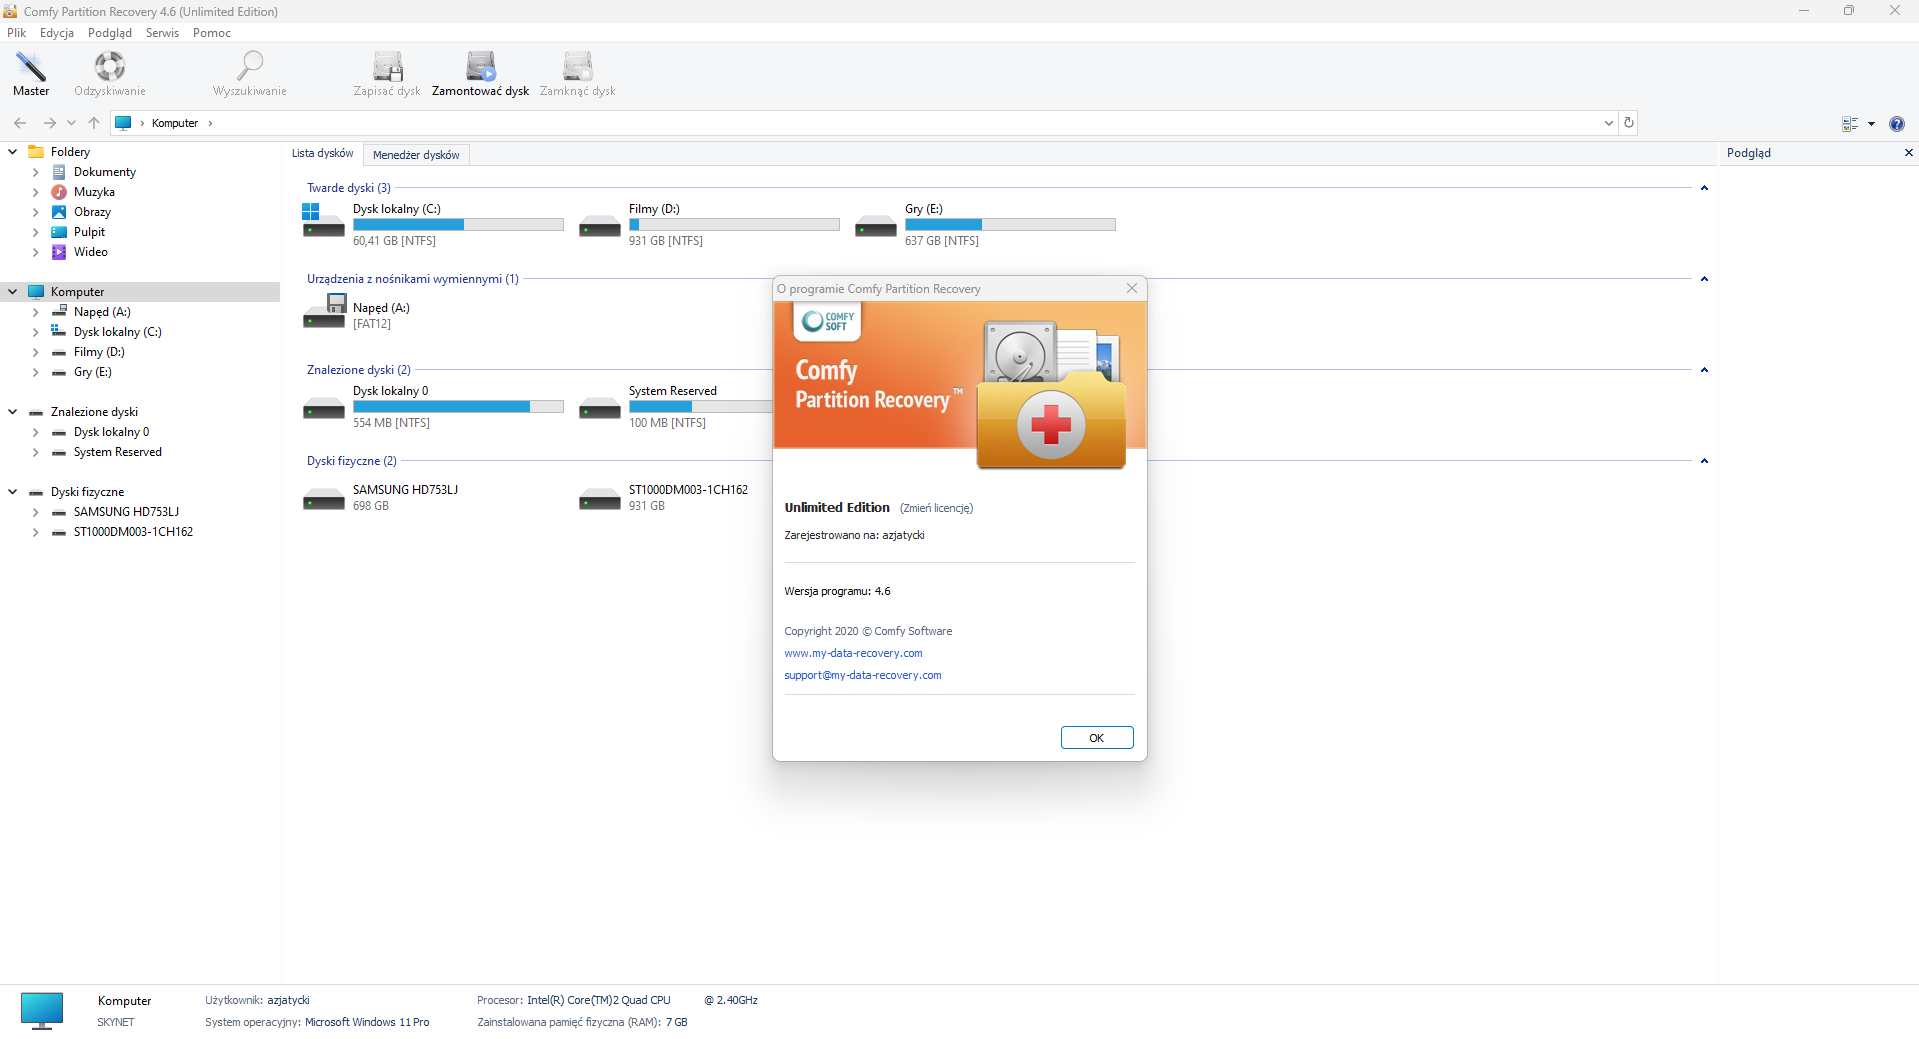
Task: Open the help question mark icon
Action: [1897, 124]
